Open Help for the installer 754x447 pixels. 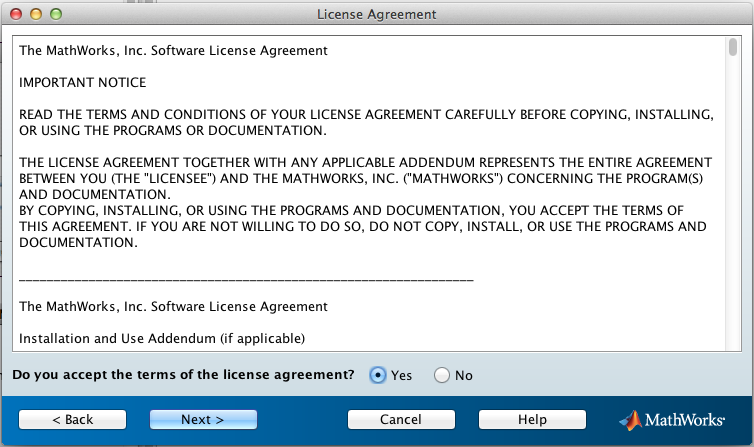click(x=532, y=420)
